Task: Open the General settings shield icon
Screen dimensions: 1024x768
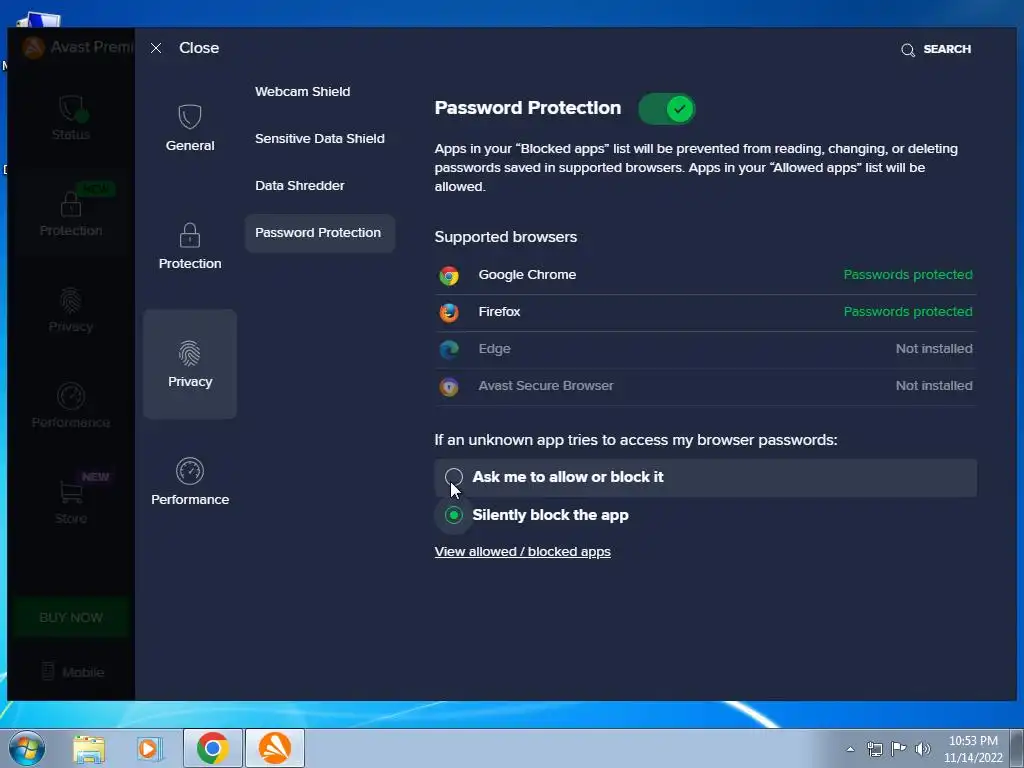Action: pos(189,117)
